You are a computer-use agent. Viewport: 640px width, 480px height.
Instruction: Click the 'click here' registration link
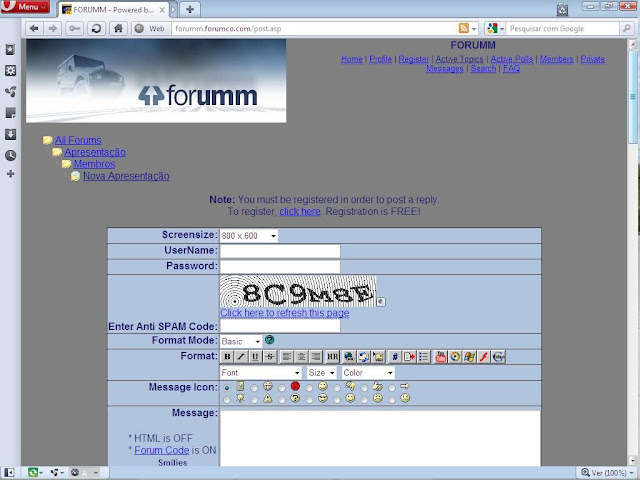point(300,211)
